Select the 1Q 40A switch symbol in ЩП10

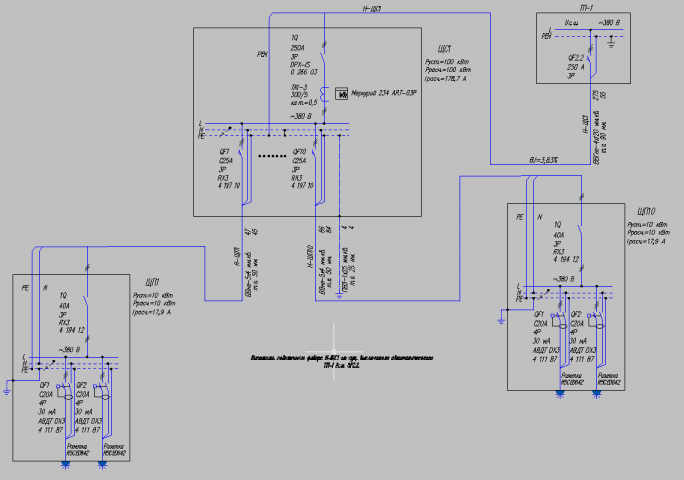pos(581,231)
